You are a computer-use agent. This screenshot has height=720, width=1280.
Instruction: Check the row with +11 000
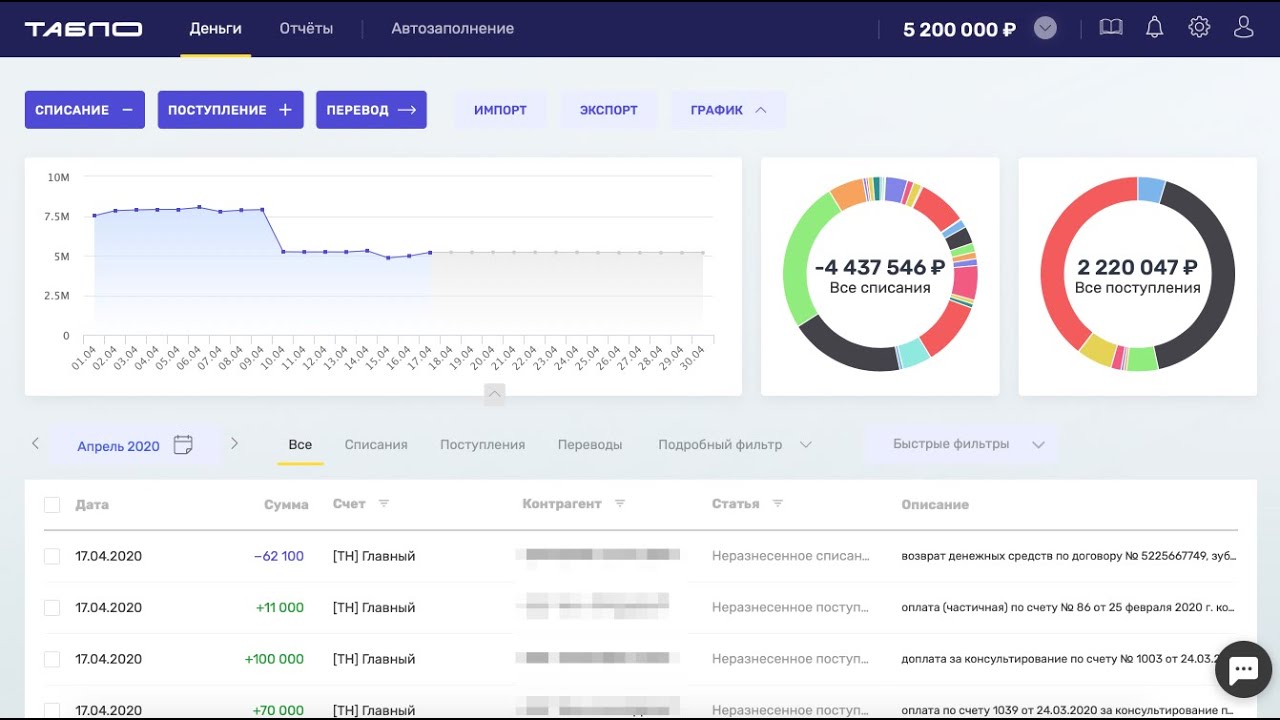tap(52, 608)
